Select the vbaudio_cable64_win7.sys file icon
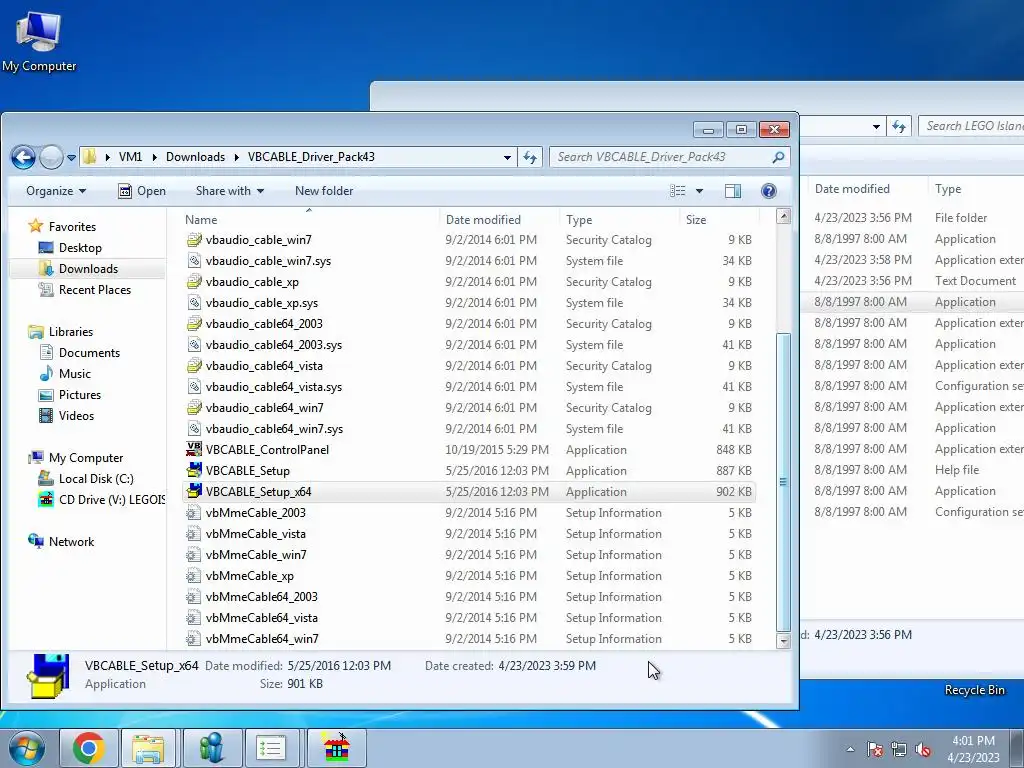Viewport: 1024px width, 768px height. [194, 428]
